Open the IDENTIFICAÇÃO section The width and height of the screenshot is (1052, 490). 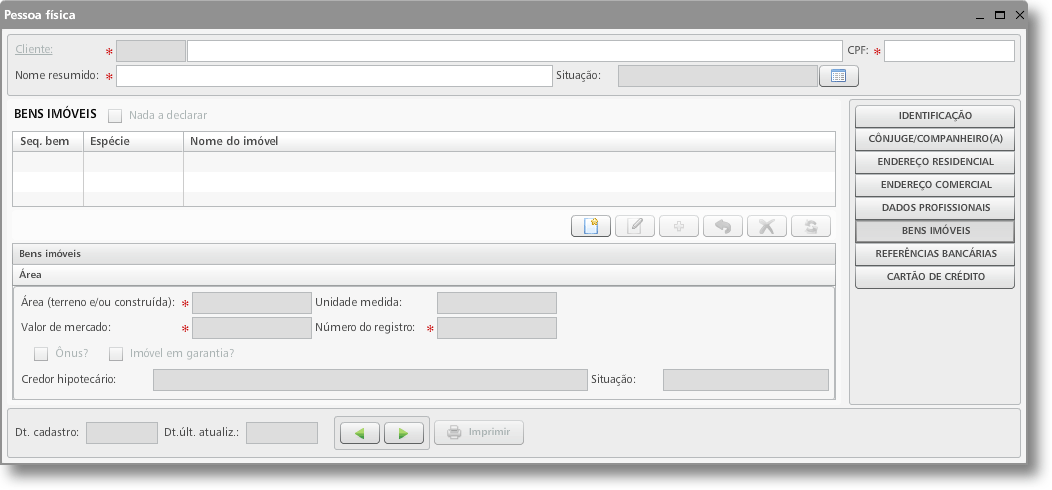click(x=935, y=116)
